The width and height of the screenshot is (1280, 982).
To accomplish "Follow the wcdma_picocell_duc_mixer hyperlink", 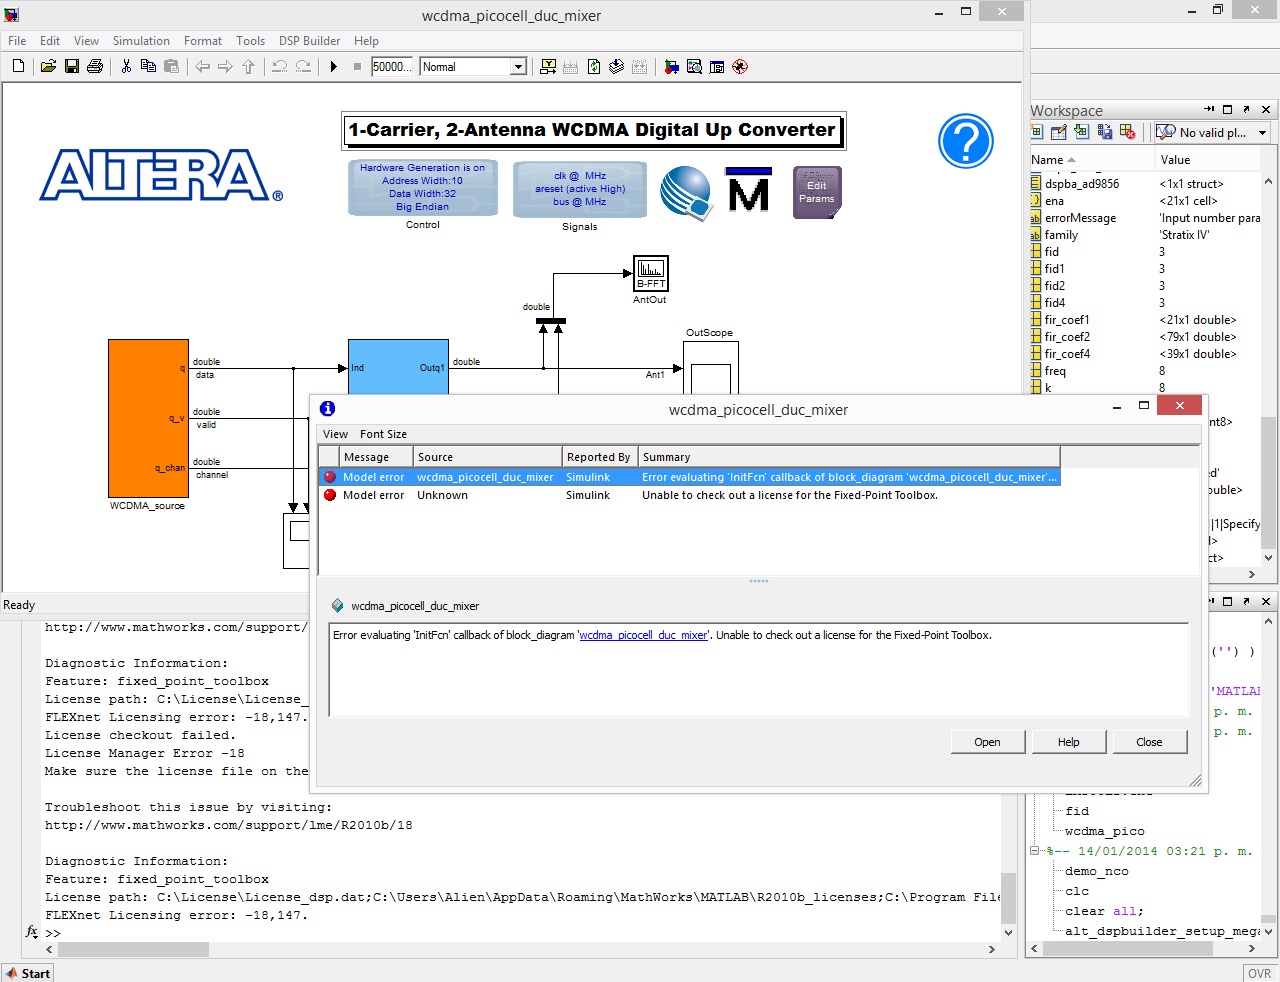I will (x=643, y=635).
